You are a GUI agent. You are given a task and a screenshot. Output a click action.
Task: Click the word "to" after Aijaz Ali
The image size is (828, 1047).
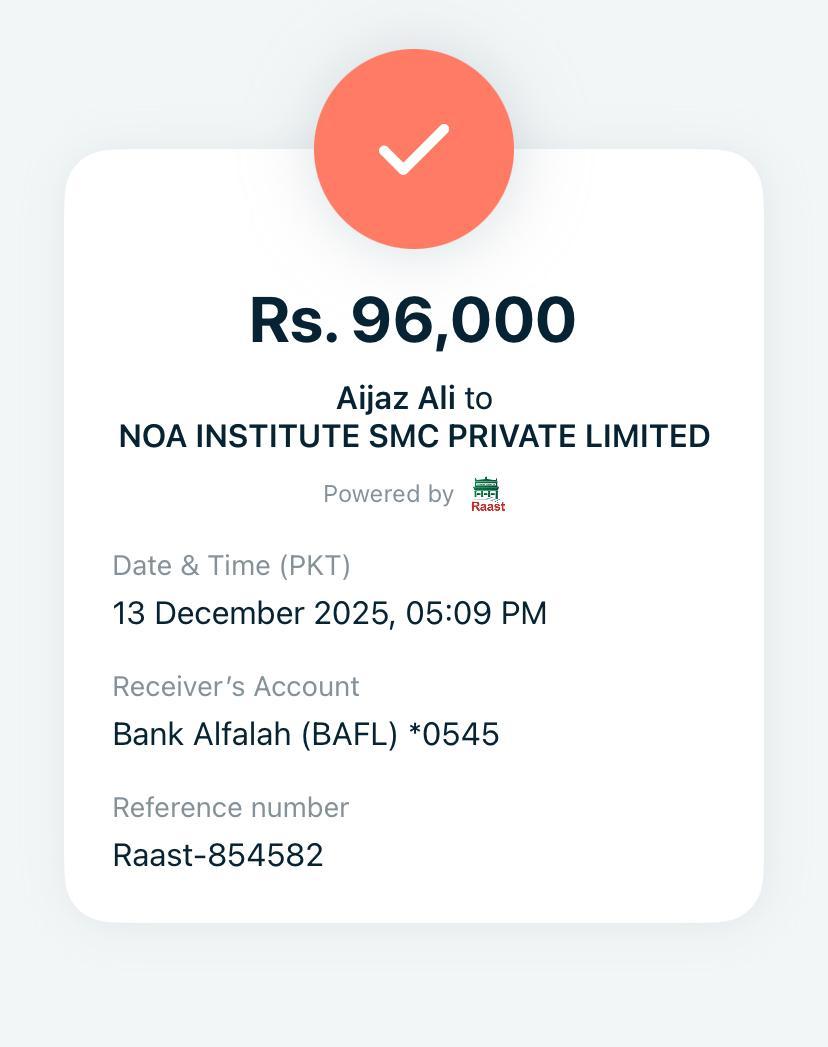pyautogui.click(x=478, y=398)
